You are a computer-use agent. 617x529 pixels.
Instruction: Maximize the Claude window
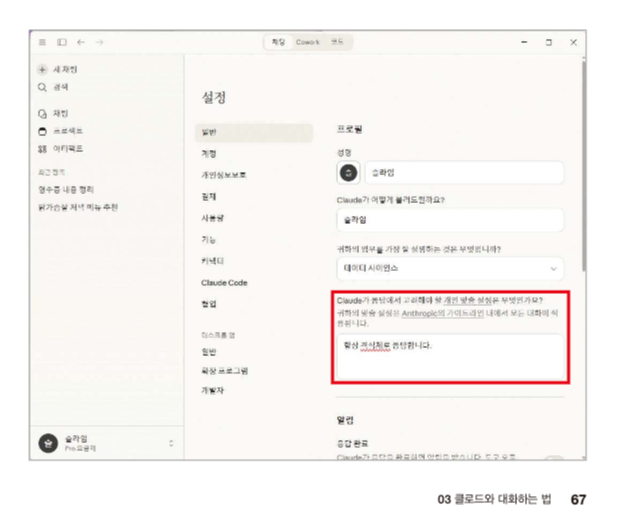[x=549, y=42]
